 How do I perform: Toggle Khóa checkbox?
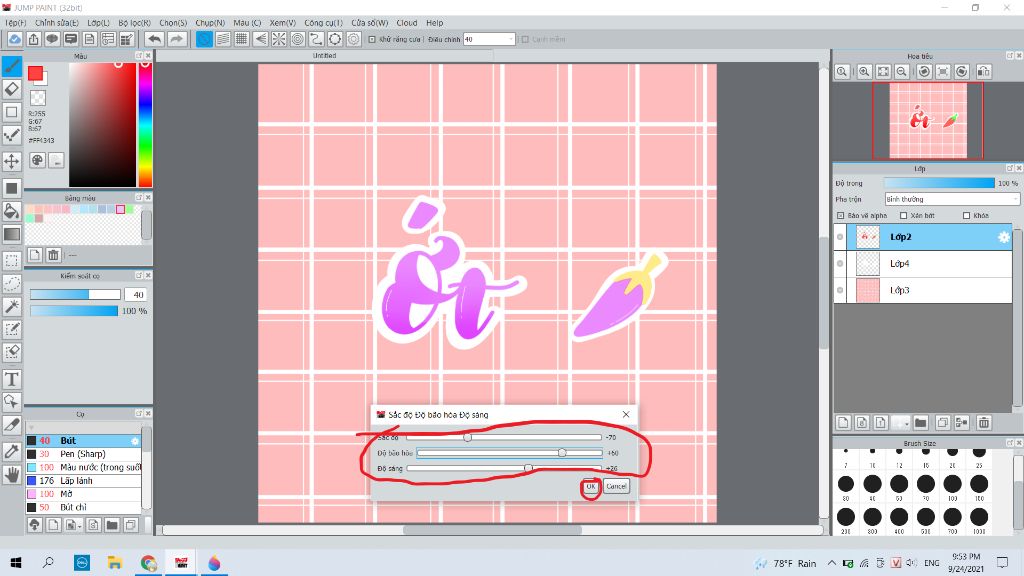point(967,216)
